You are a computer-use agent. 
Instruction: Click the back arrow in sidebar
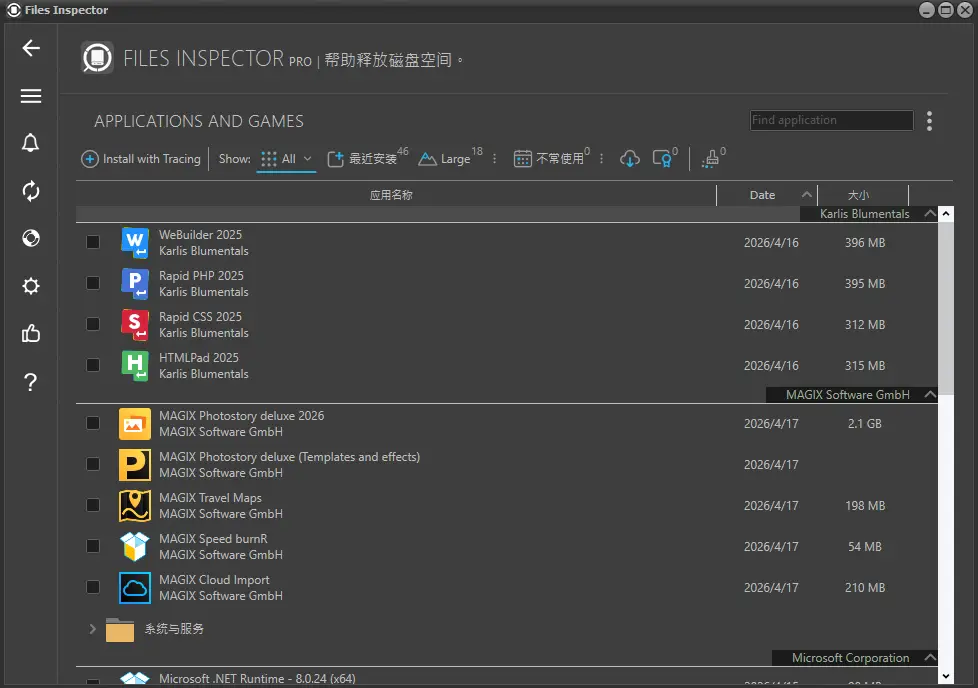(31, 48)
